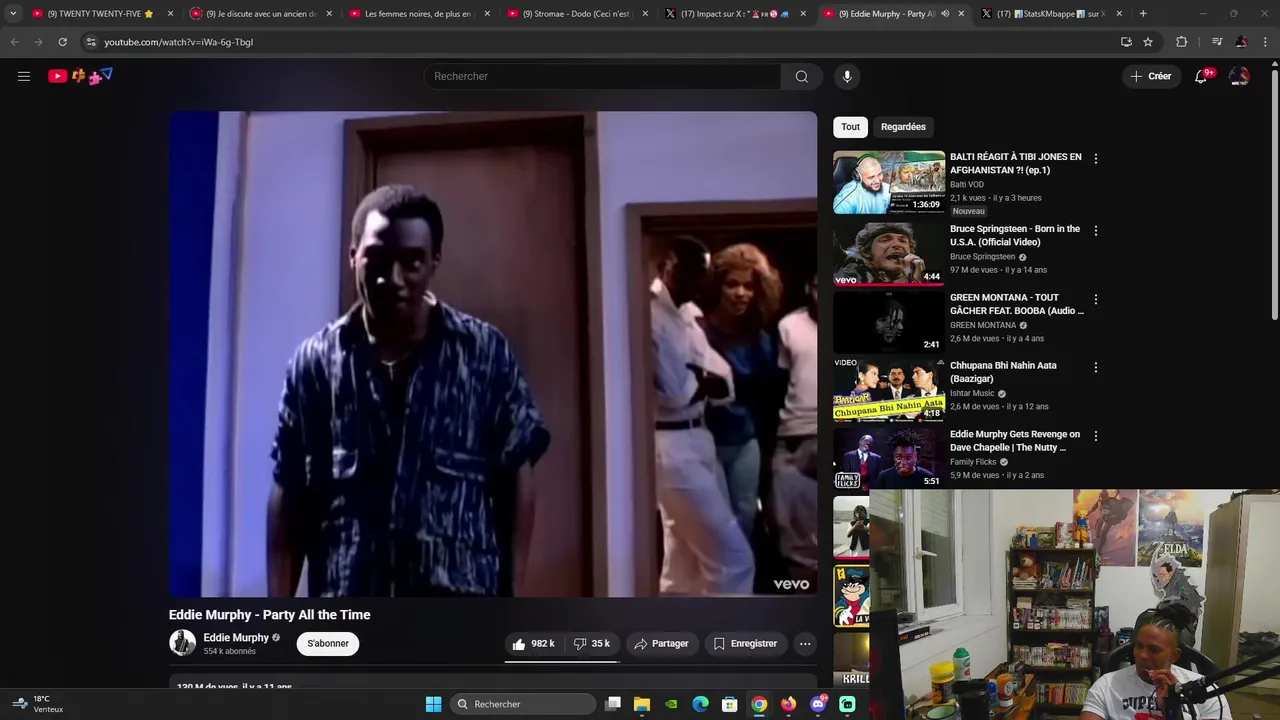Open options for Born in the U.S.A. video
Viewport: 1280px width, 720px height.
[1096, 230]
